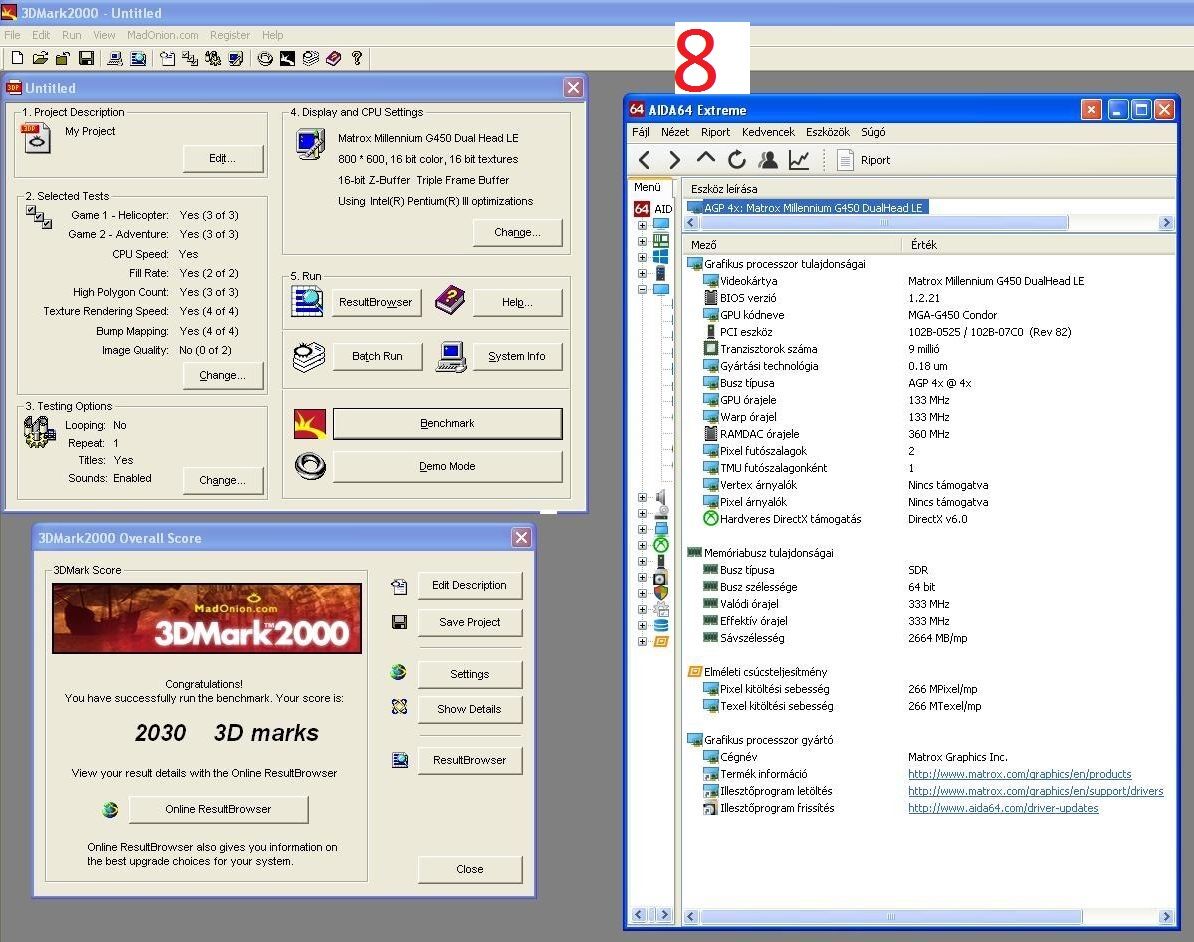Click the Batch Run button
Viewport: 1194px width, 942px height.
click(377, 356)
